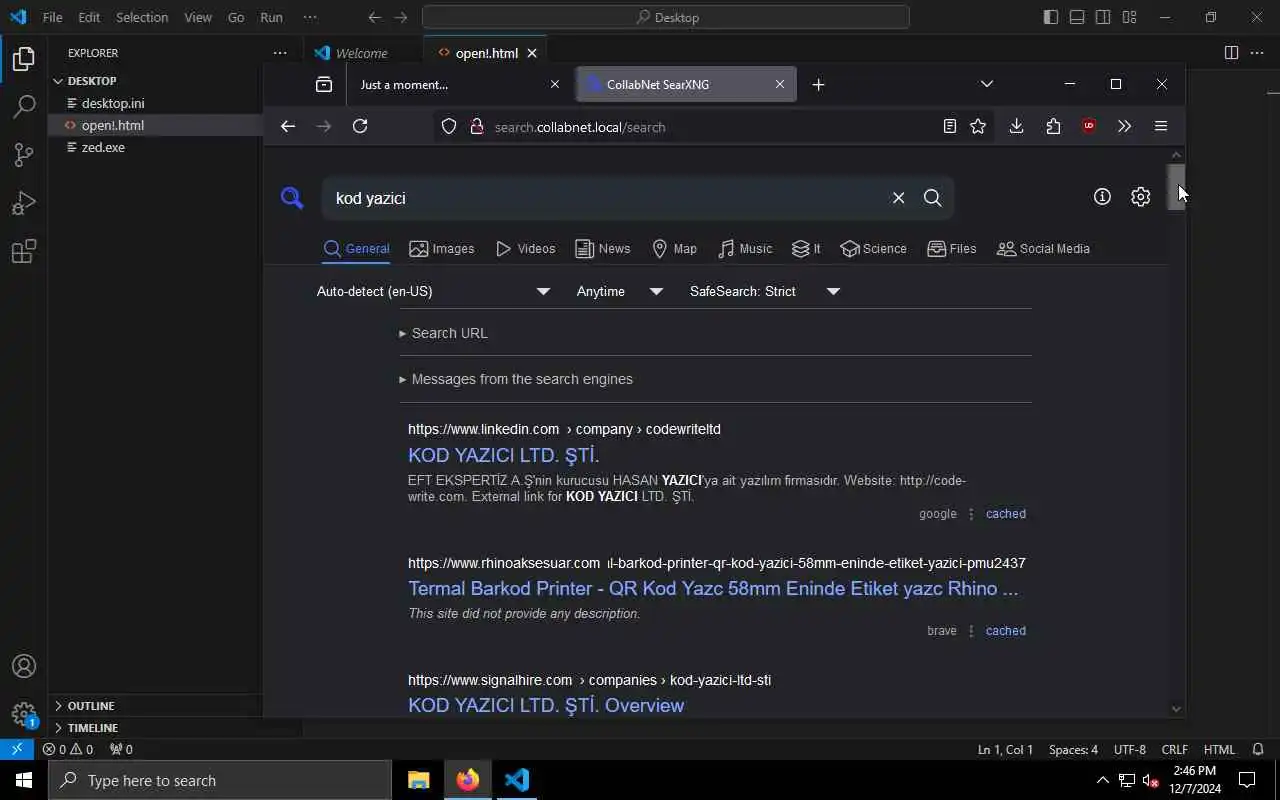Click the Windows Start button
Viewport: 1280px width, 800px height.
[x=24, y=780]
